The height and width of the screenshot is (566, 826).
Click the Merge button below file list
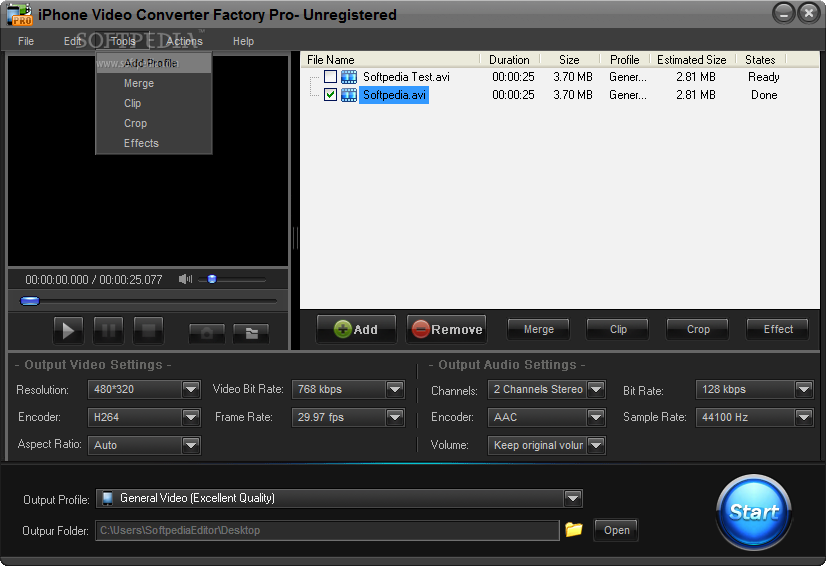(538, 329)
